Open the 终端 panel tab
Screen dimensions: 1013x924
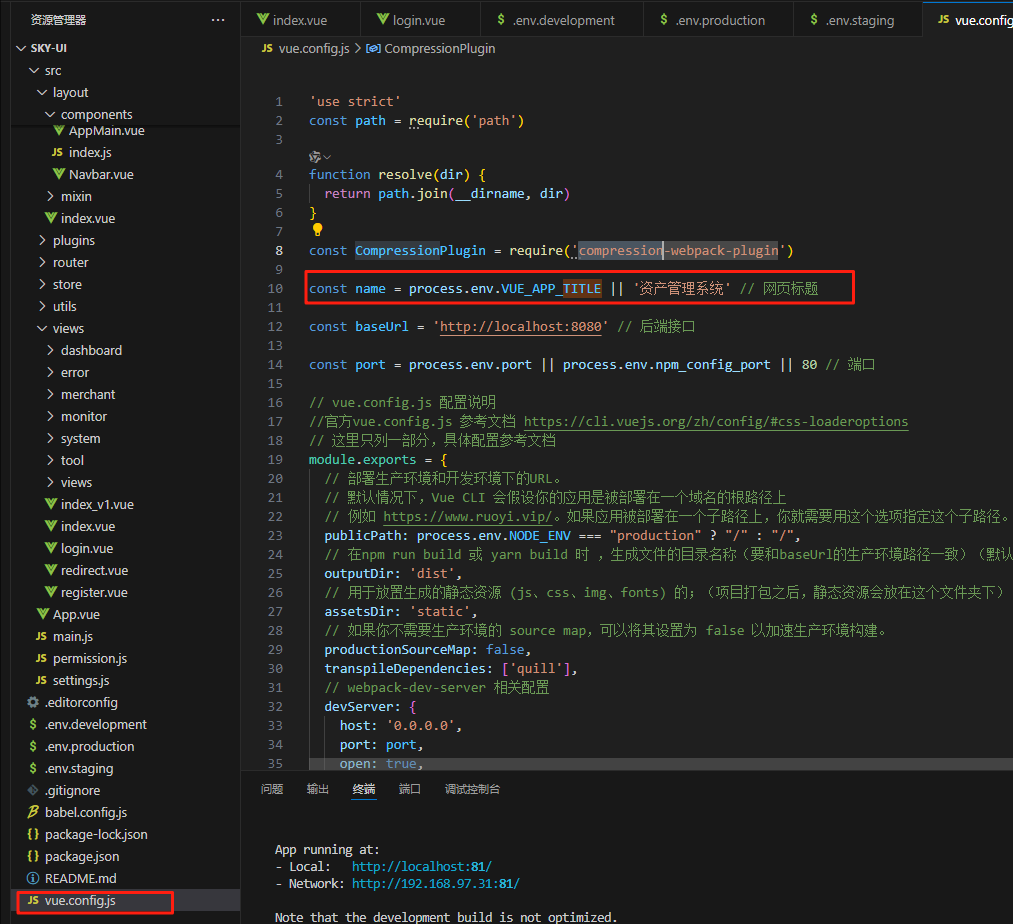[x=364, y=789]
